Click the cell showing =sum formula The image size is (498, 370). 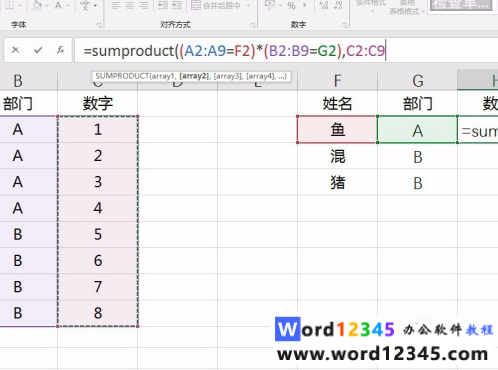pos(478,131)
